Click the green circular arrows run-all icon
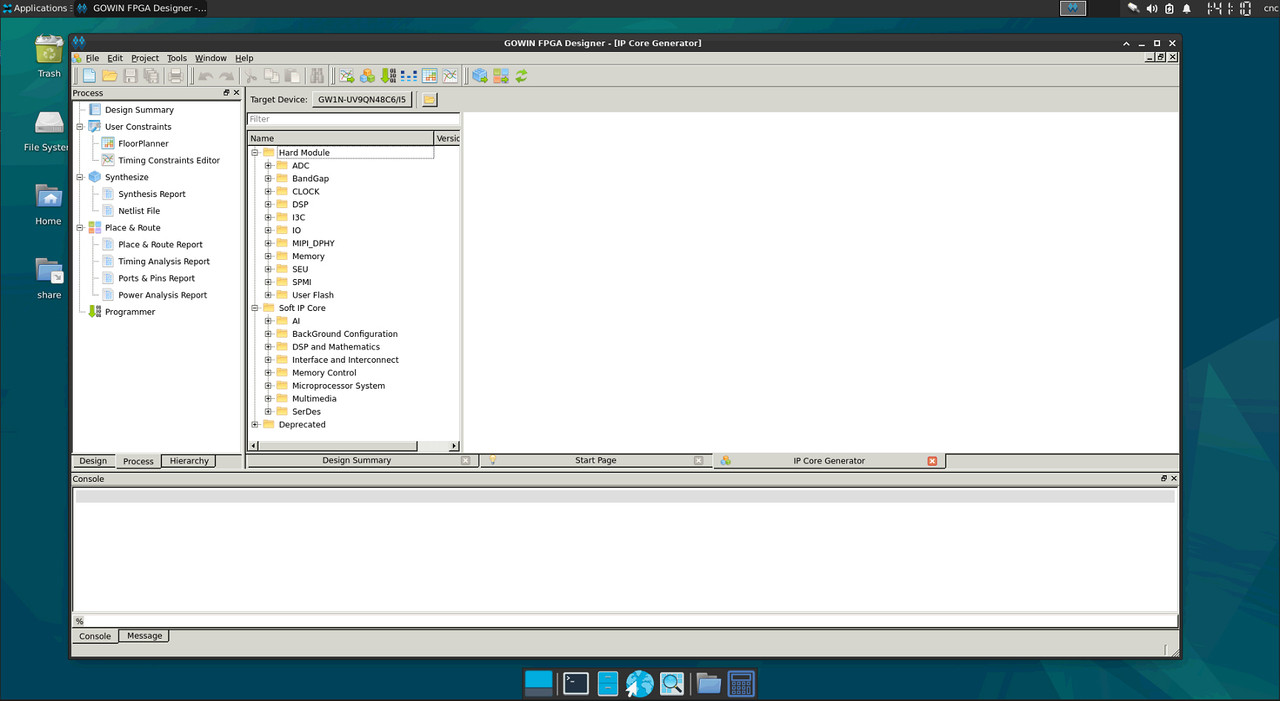 point(521,76)
